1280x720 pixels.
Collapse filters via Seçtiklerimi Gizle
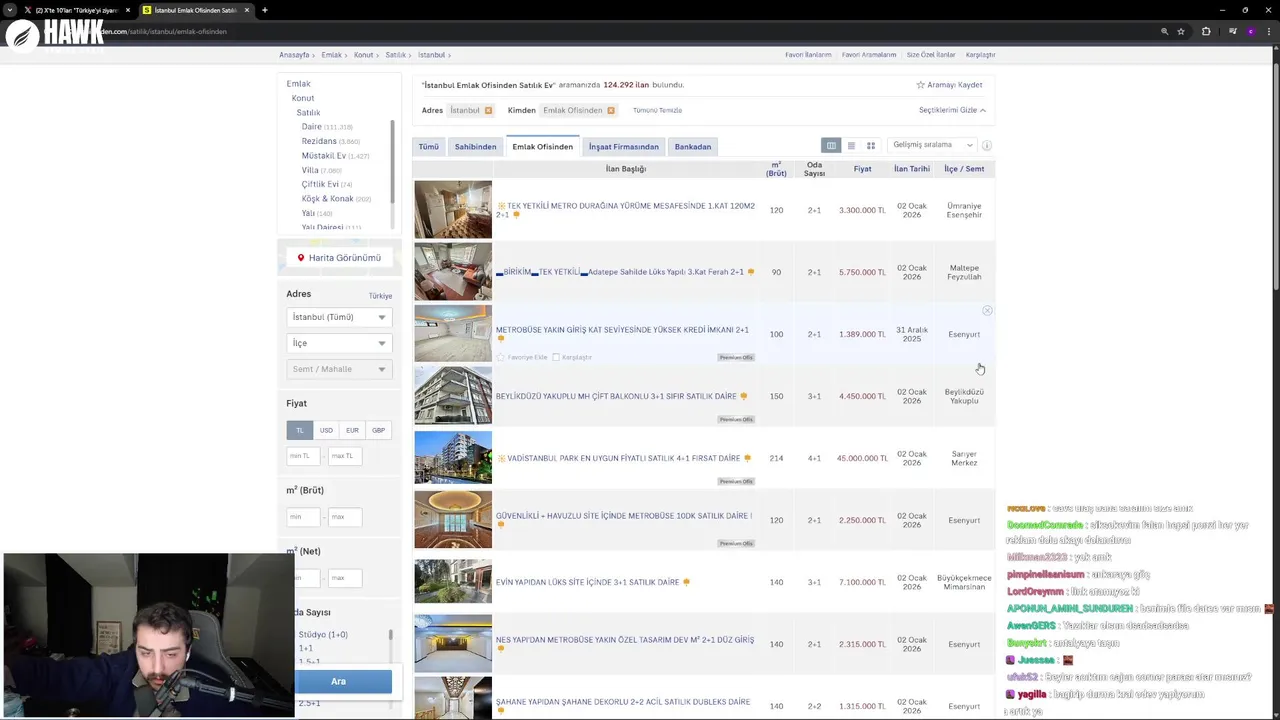tap(952, 110)
